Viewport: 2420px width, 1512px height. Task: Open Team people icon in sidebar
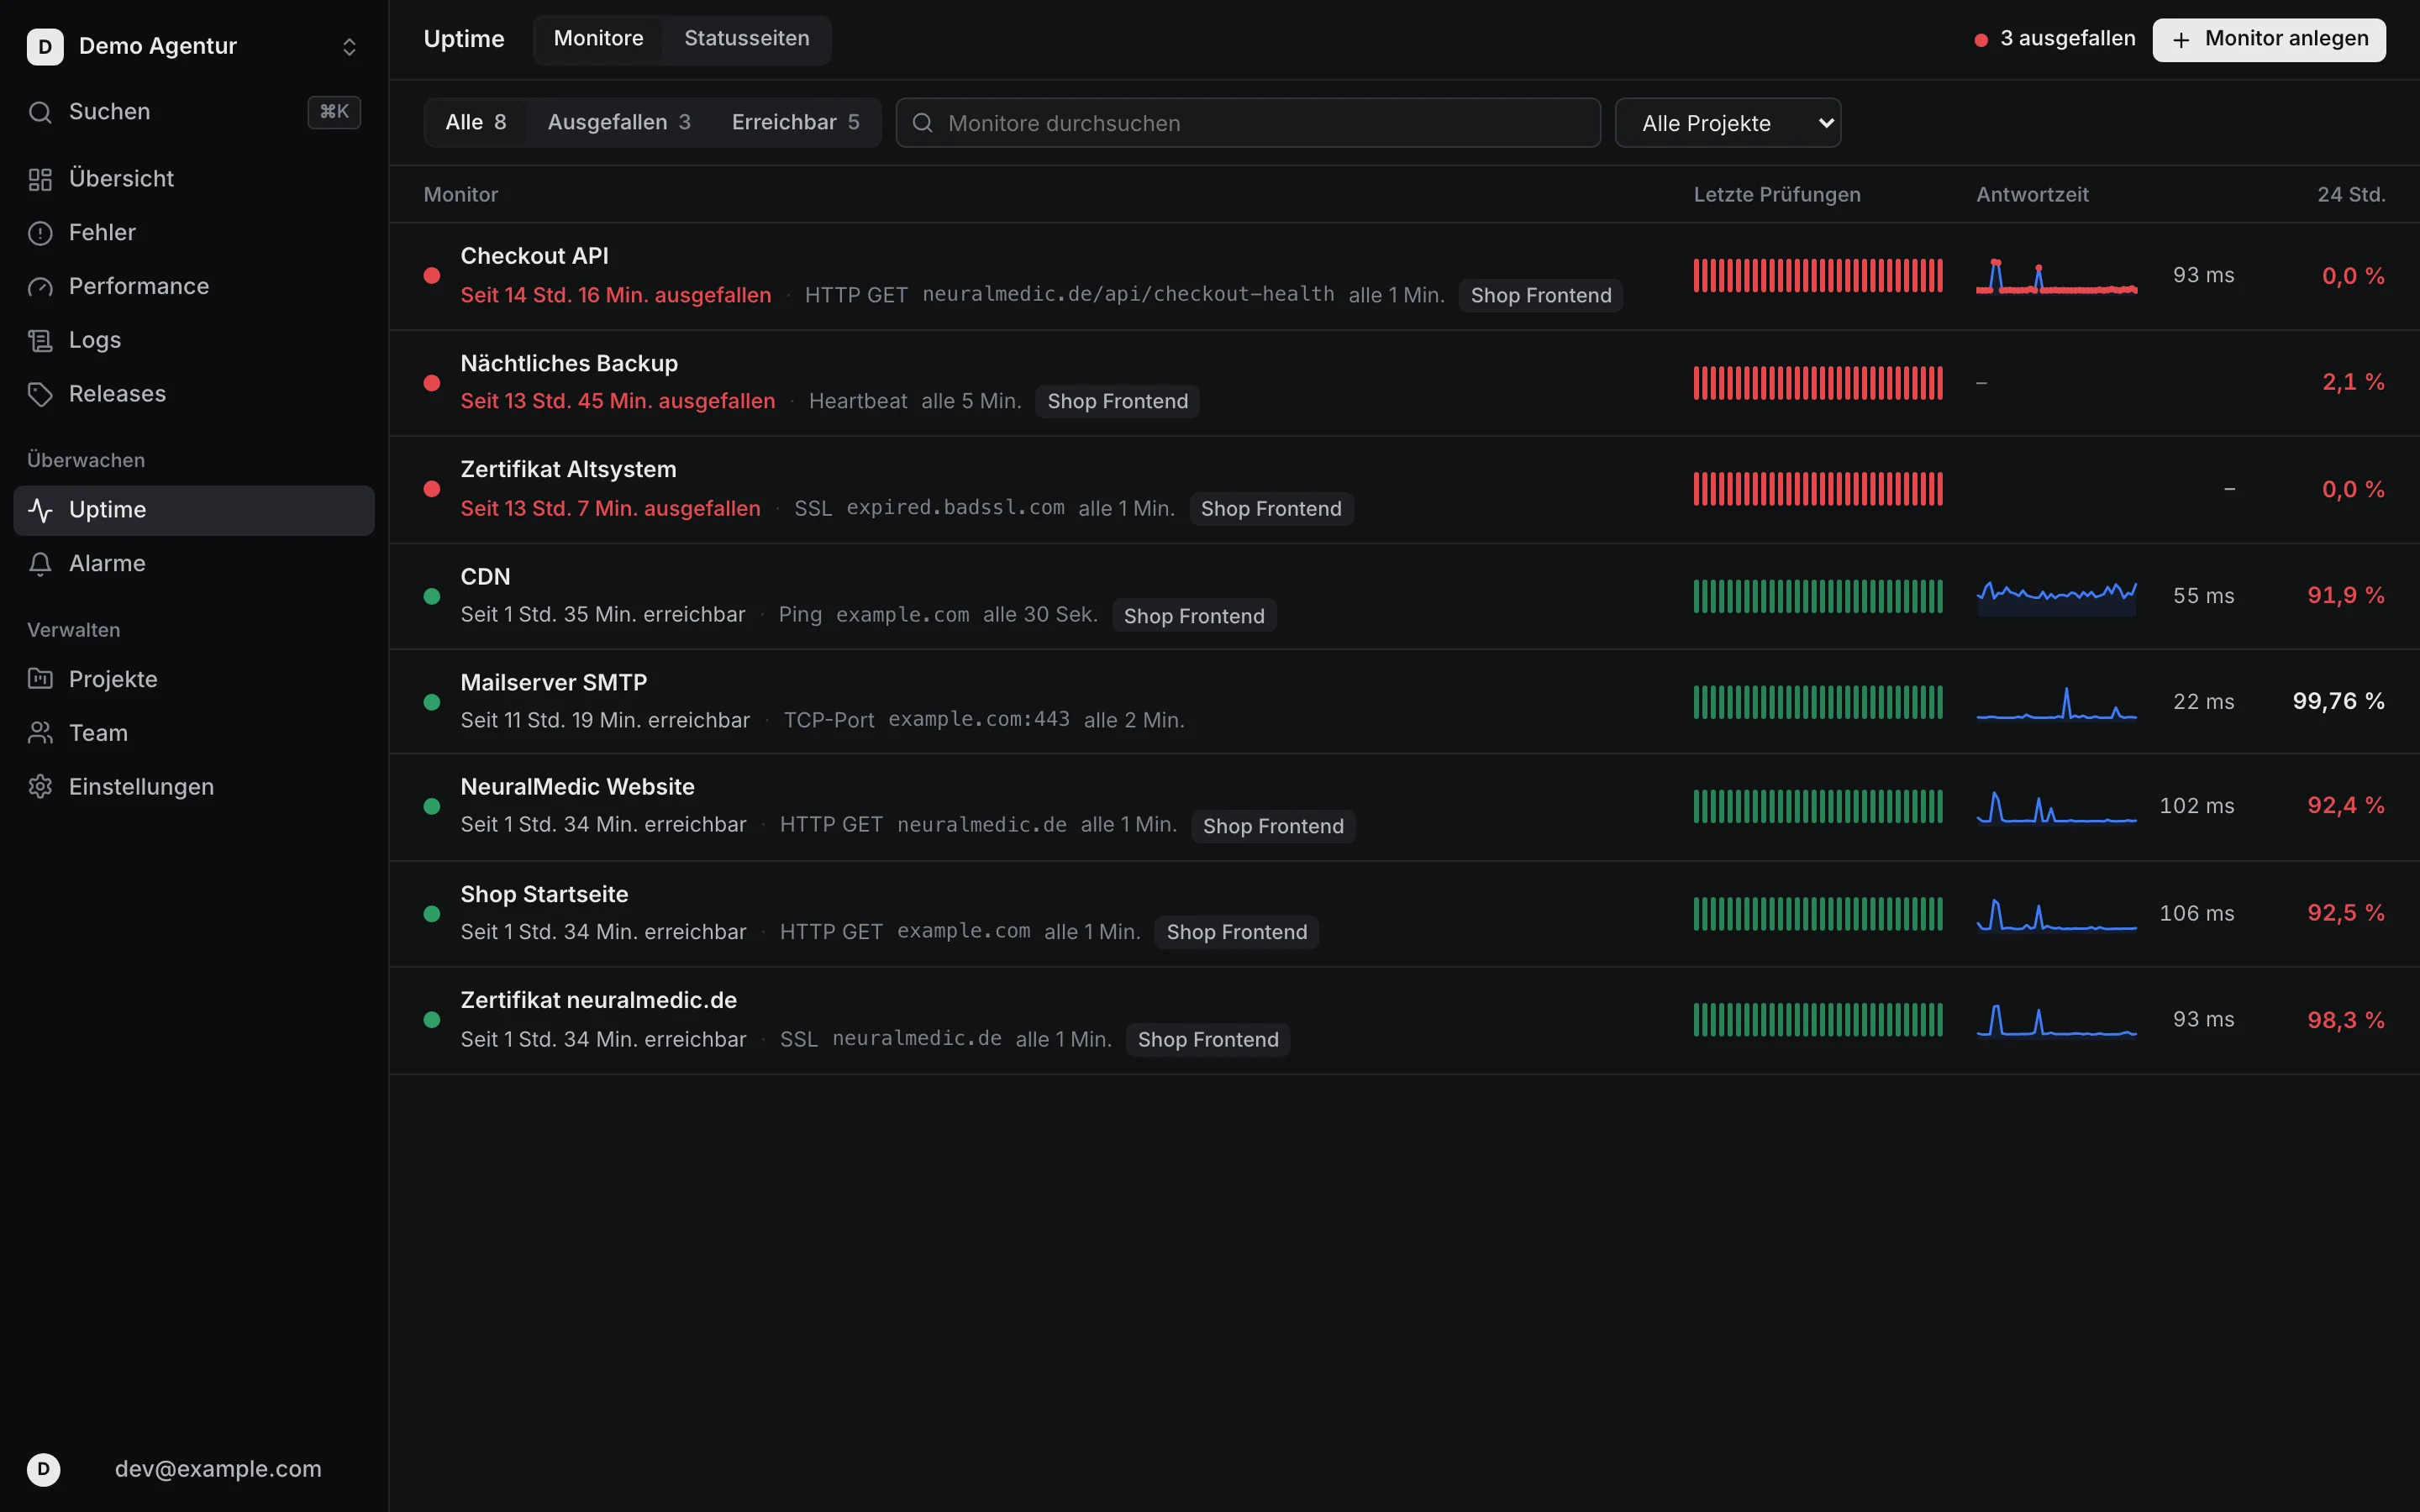(40, 733)
